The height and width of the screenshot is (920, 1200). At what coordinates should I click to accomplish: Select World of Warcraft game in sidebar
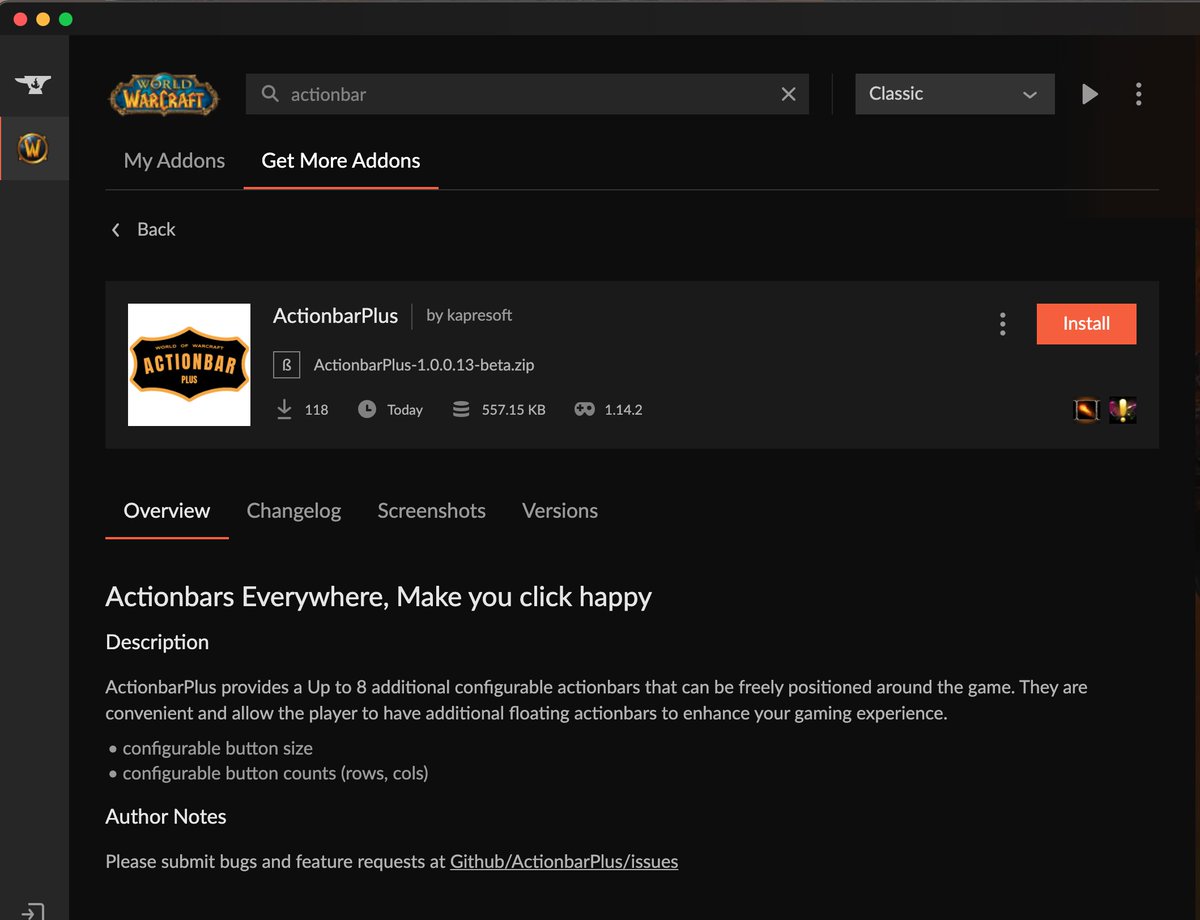tap(33, 149)
